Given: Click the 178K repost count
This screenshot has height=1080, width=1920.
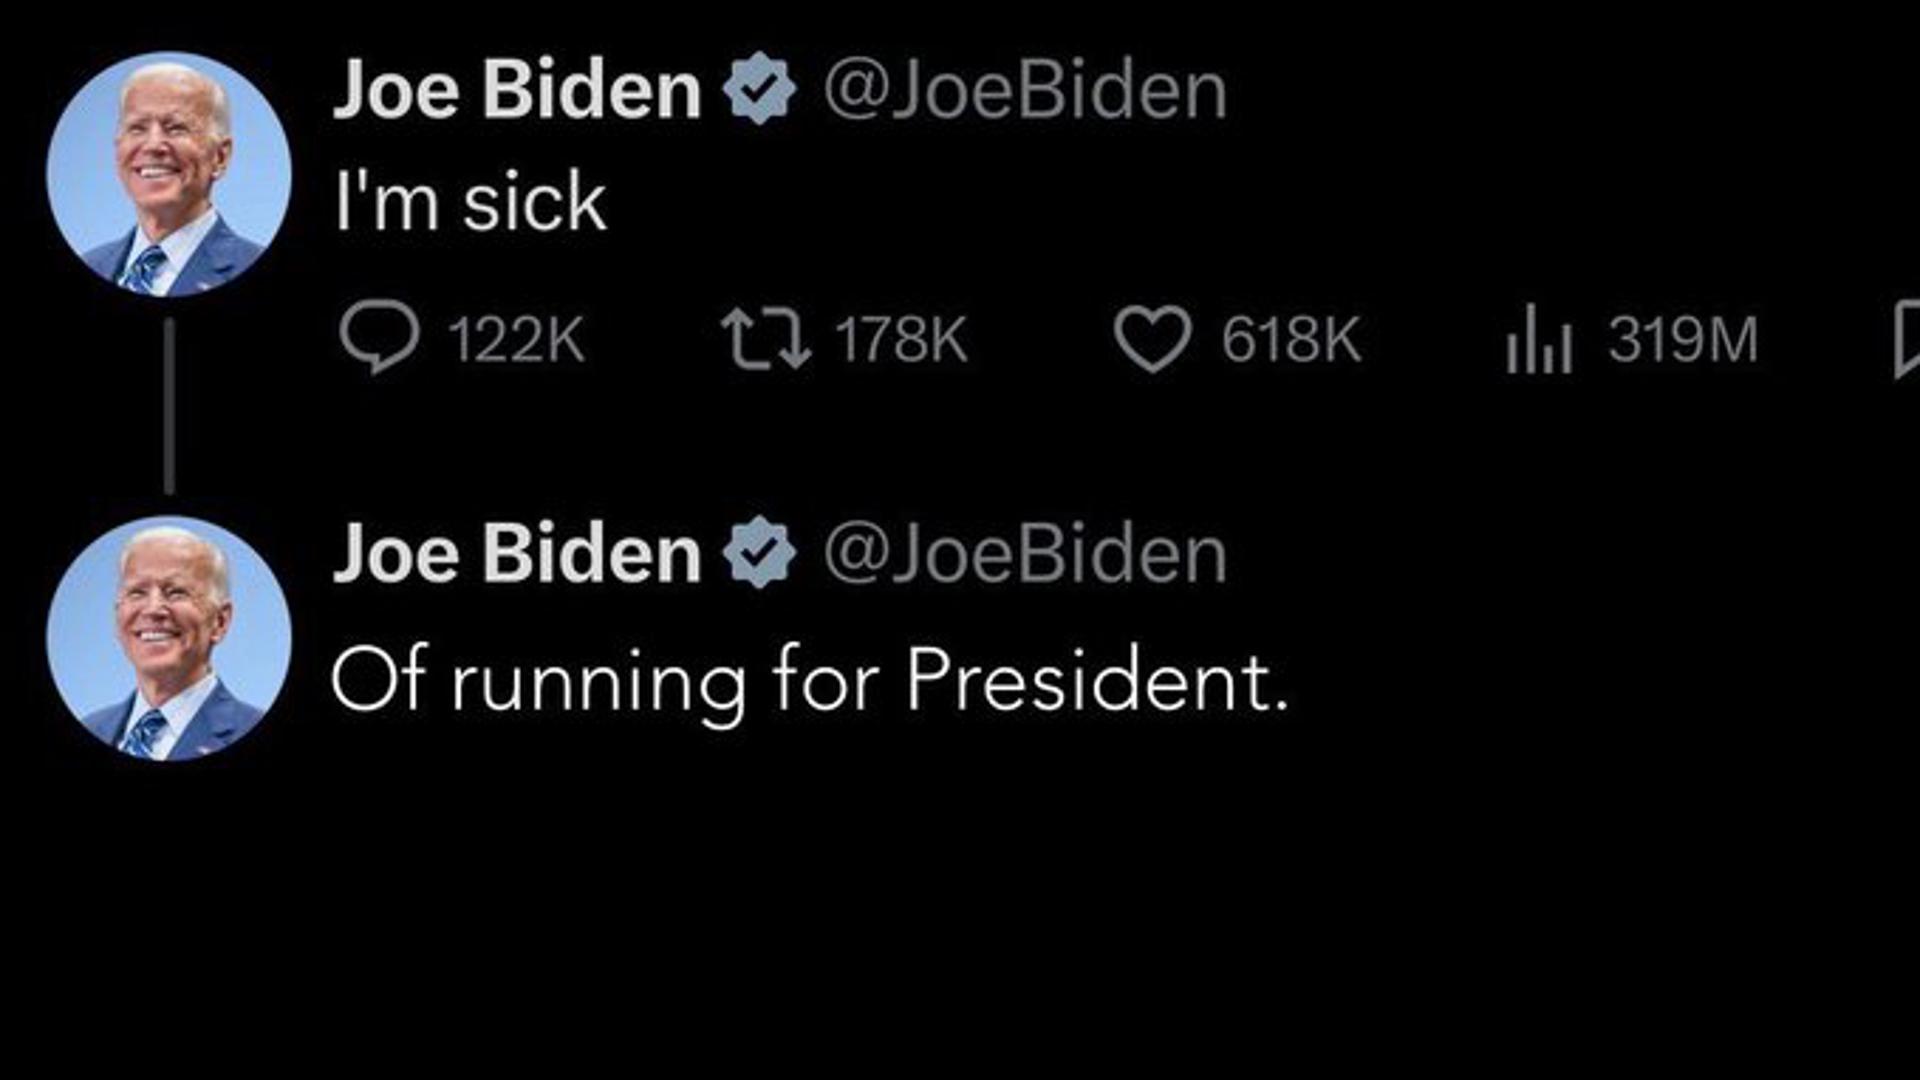Looking at the screenshot, I should pos(901,340).
